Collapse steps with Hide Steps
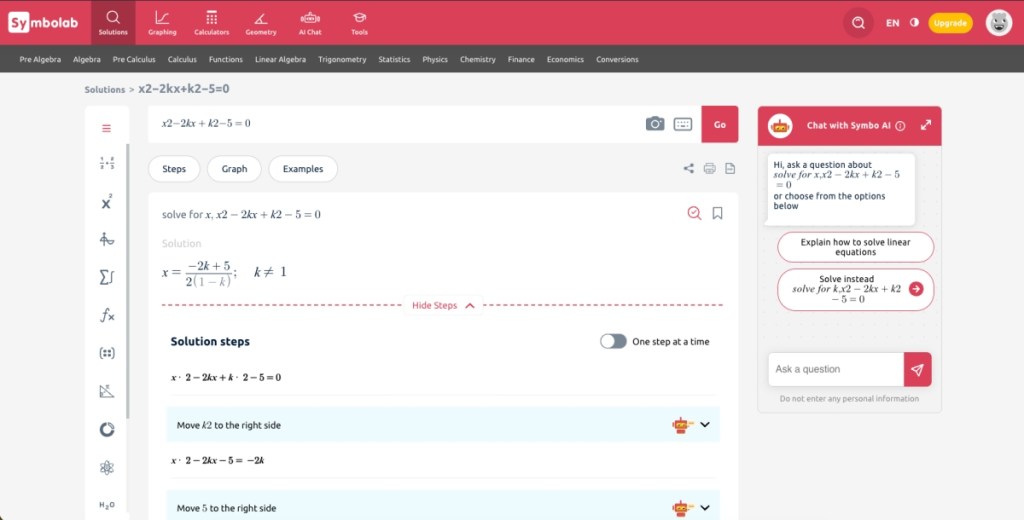 (x=443, y=306)
